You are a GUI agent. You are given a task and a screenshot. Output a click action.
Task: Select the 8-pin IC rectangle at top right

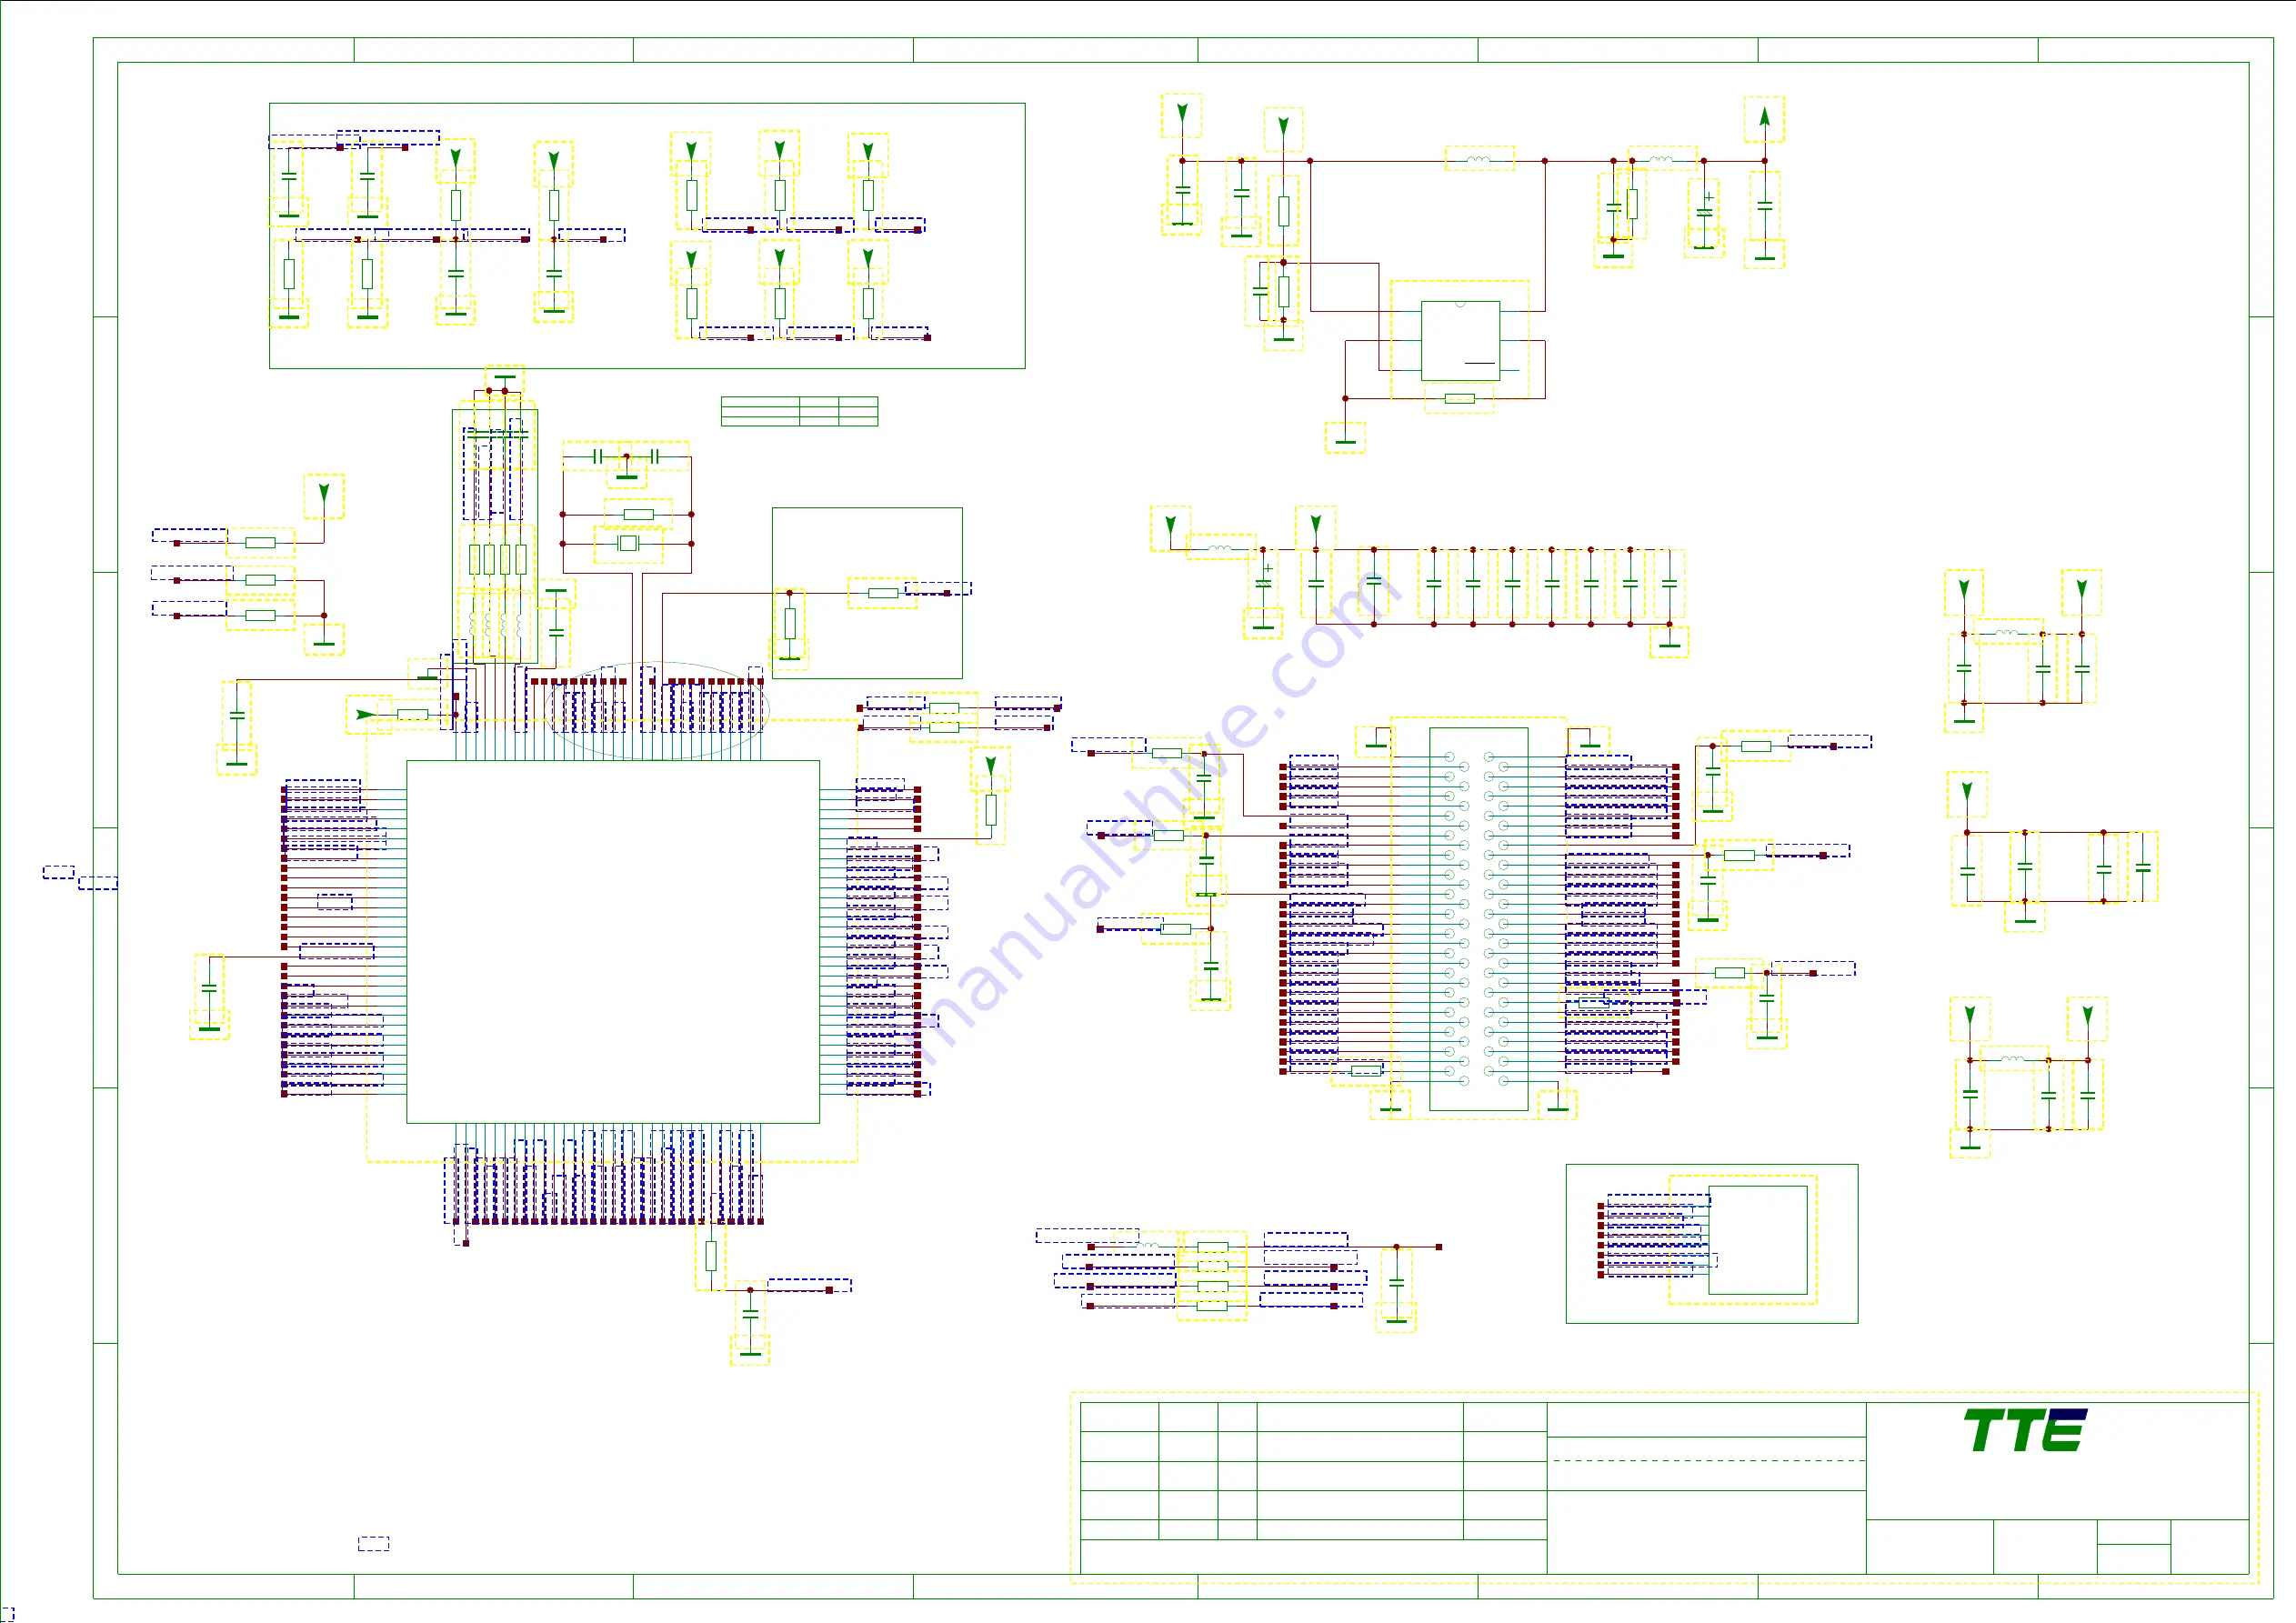1460,341
